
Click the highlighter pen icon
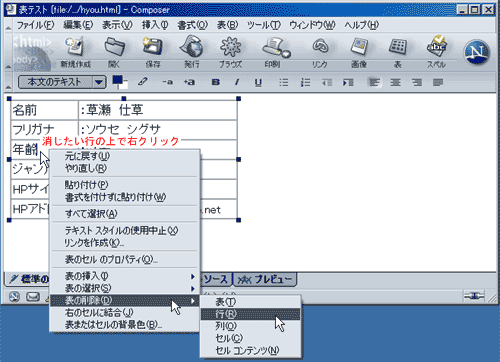(143, 82)
